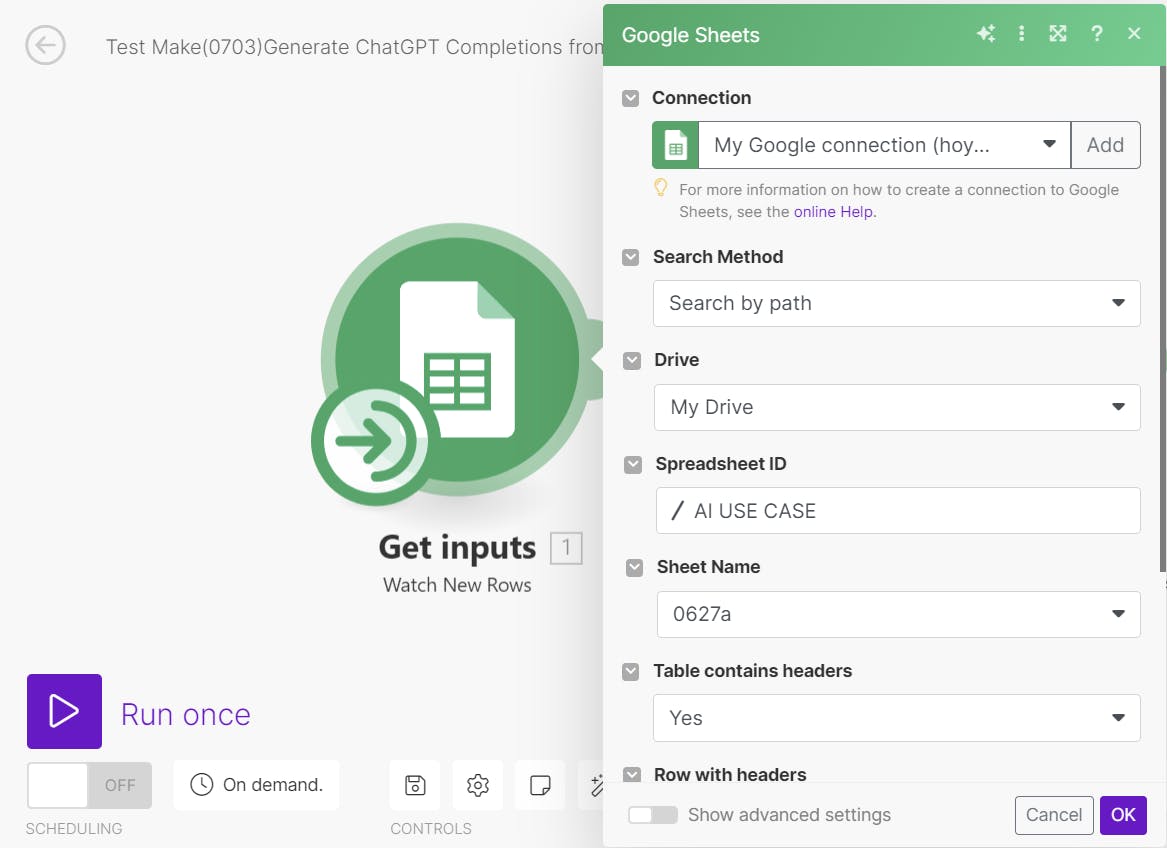Click the panel vertical scrollbar
Screen dimensions: 1167x848
pos(1162,319)
